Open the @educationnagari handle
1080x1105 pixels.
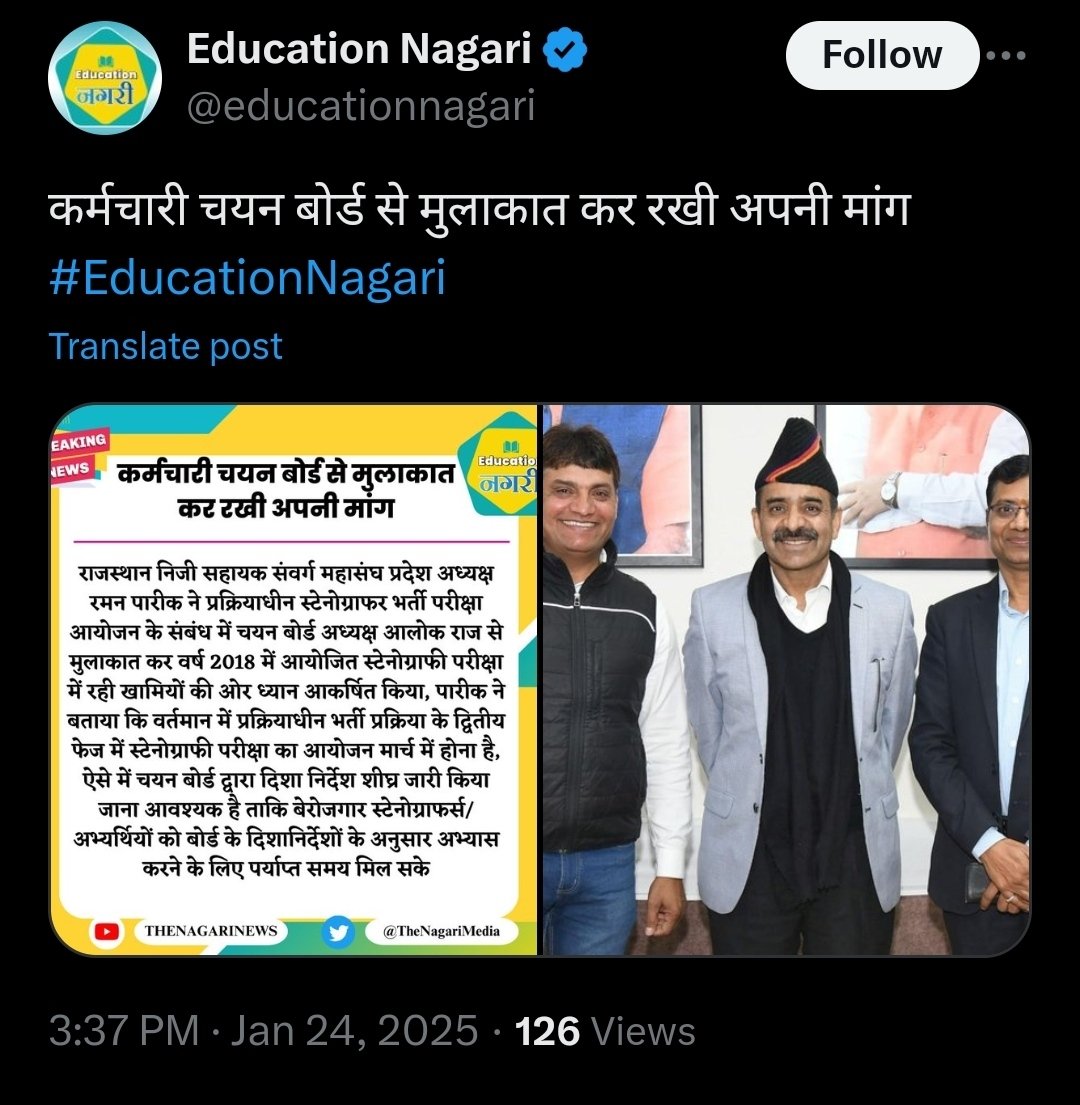361,106
